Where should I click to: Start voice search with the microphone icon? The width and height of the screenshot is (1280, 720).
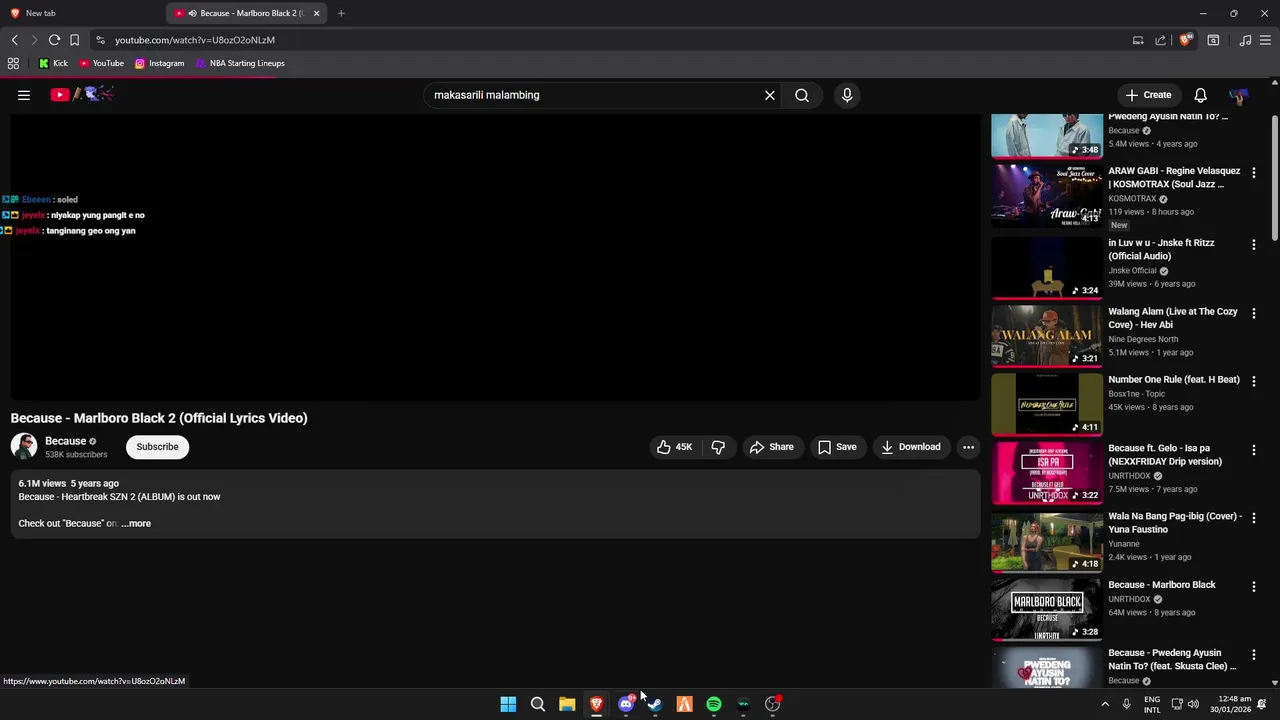click(847, 95)
